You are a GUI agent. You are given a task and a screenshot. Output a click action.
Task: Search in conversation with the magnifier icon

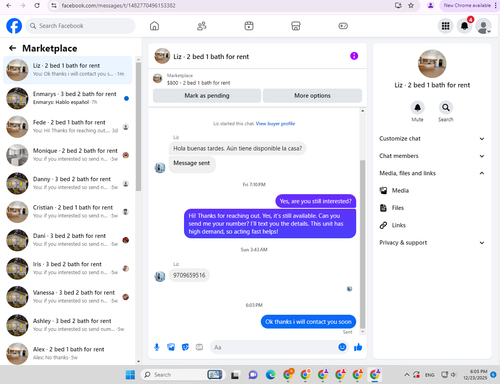pos(446,108)
